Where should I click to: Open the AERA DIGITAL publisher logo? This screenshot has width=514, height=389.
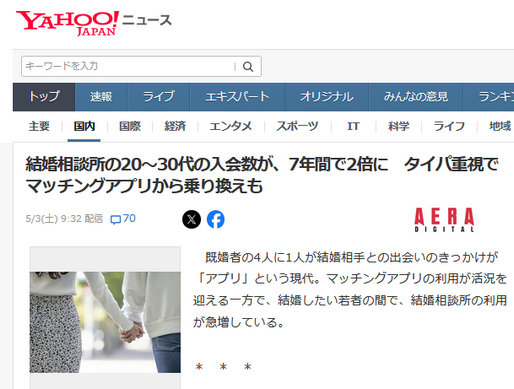(x=444, y=219)
